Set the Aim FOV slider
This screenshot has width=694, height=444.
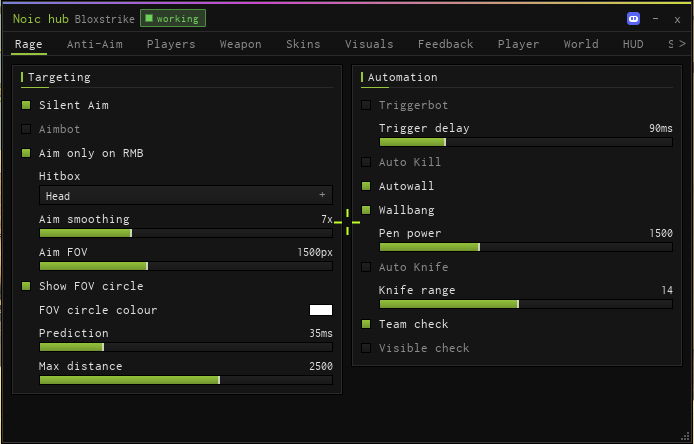coord(186,266)
